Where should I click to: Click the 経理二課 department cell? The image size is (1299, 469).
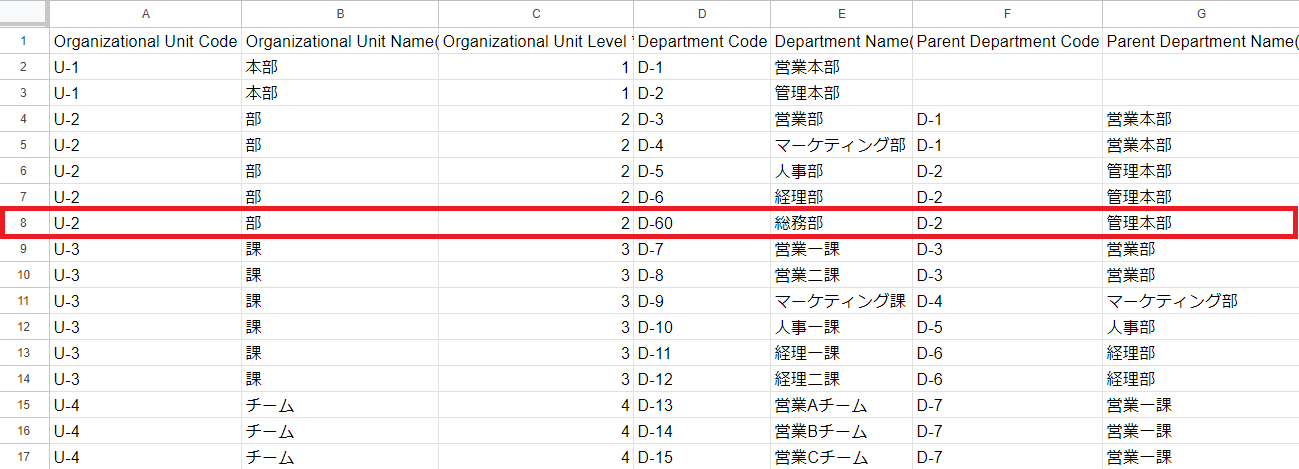841,379
